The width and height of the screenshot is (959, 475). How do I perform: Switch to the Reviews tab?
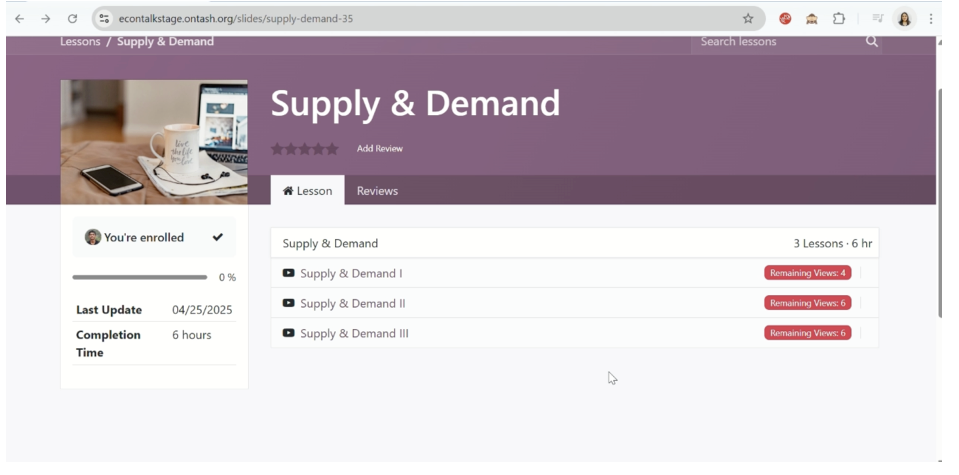click(x=377, y=191)
